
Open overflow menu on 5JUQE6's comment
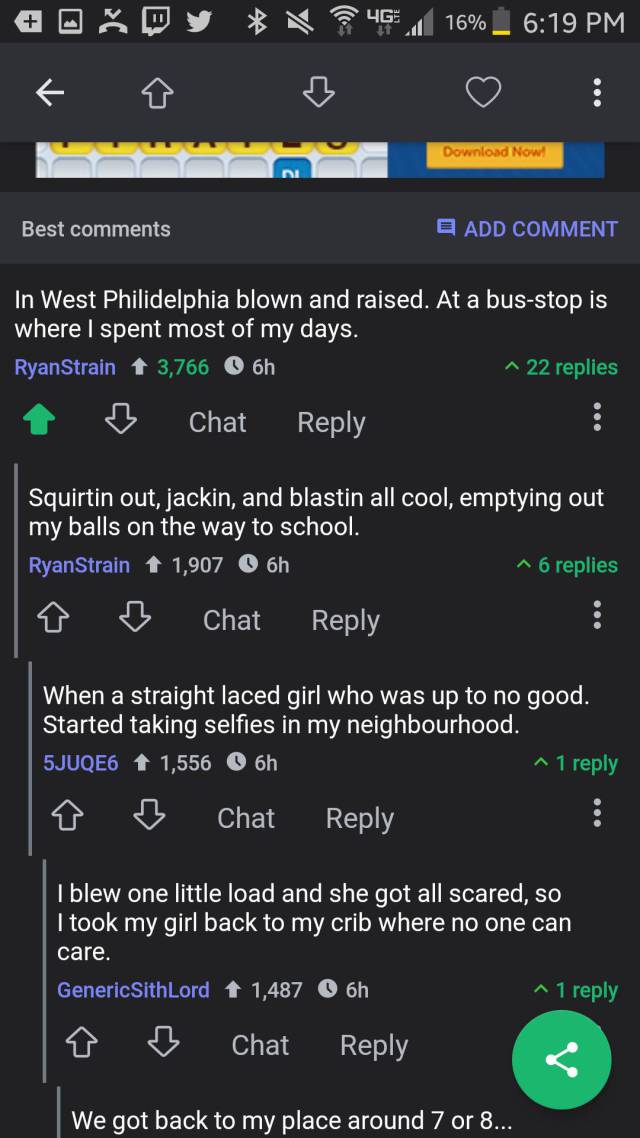[596, 813]
